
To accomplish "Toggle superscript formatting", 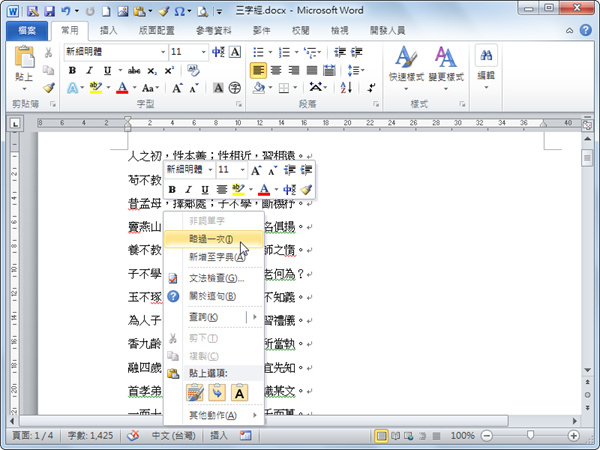I will 169,70.
